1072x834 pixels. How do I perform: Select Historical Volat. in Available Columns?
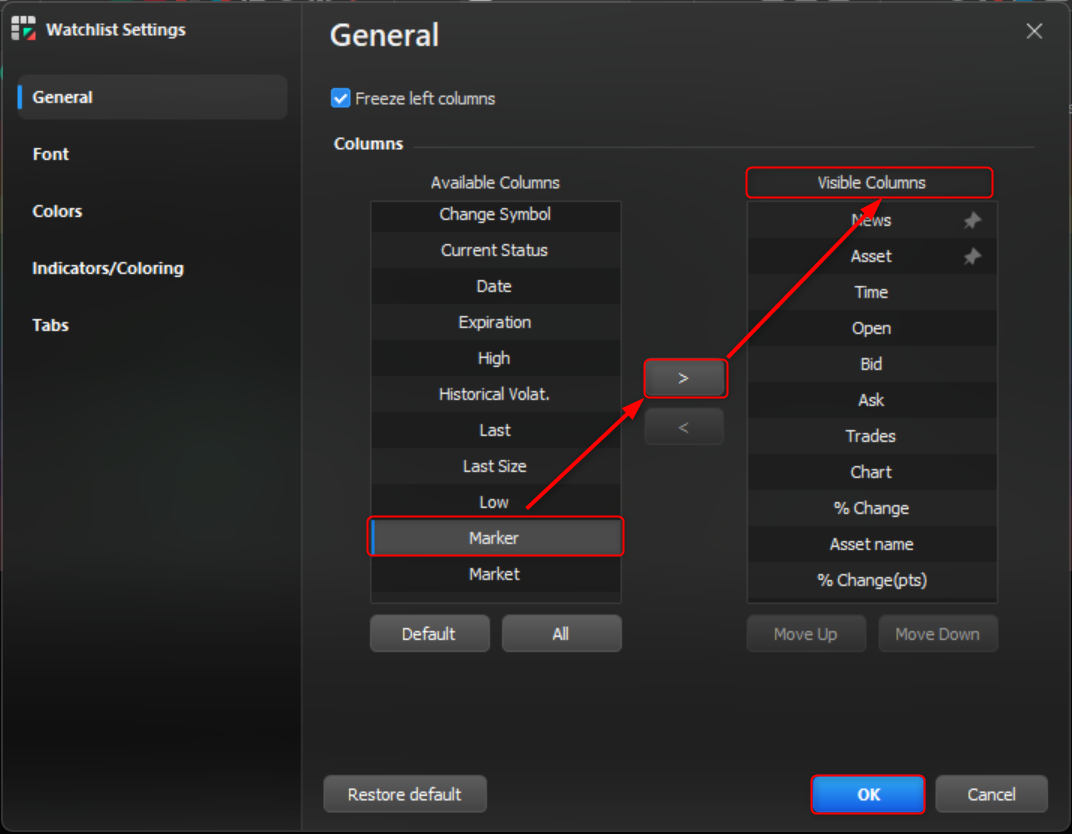(495, 394)
